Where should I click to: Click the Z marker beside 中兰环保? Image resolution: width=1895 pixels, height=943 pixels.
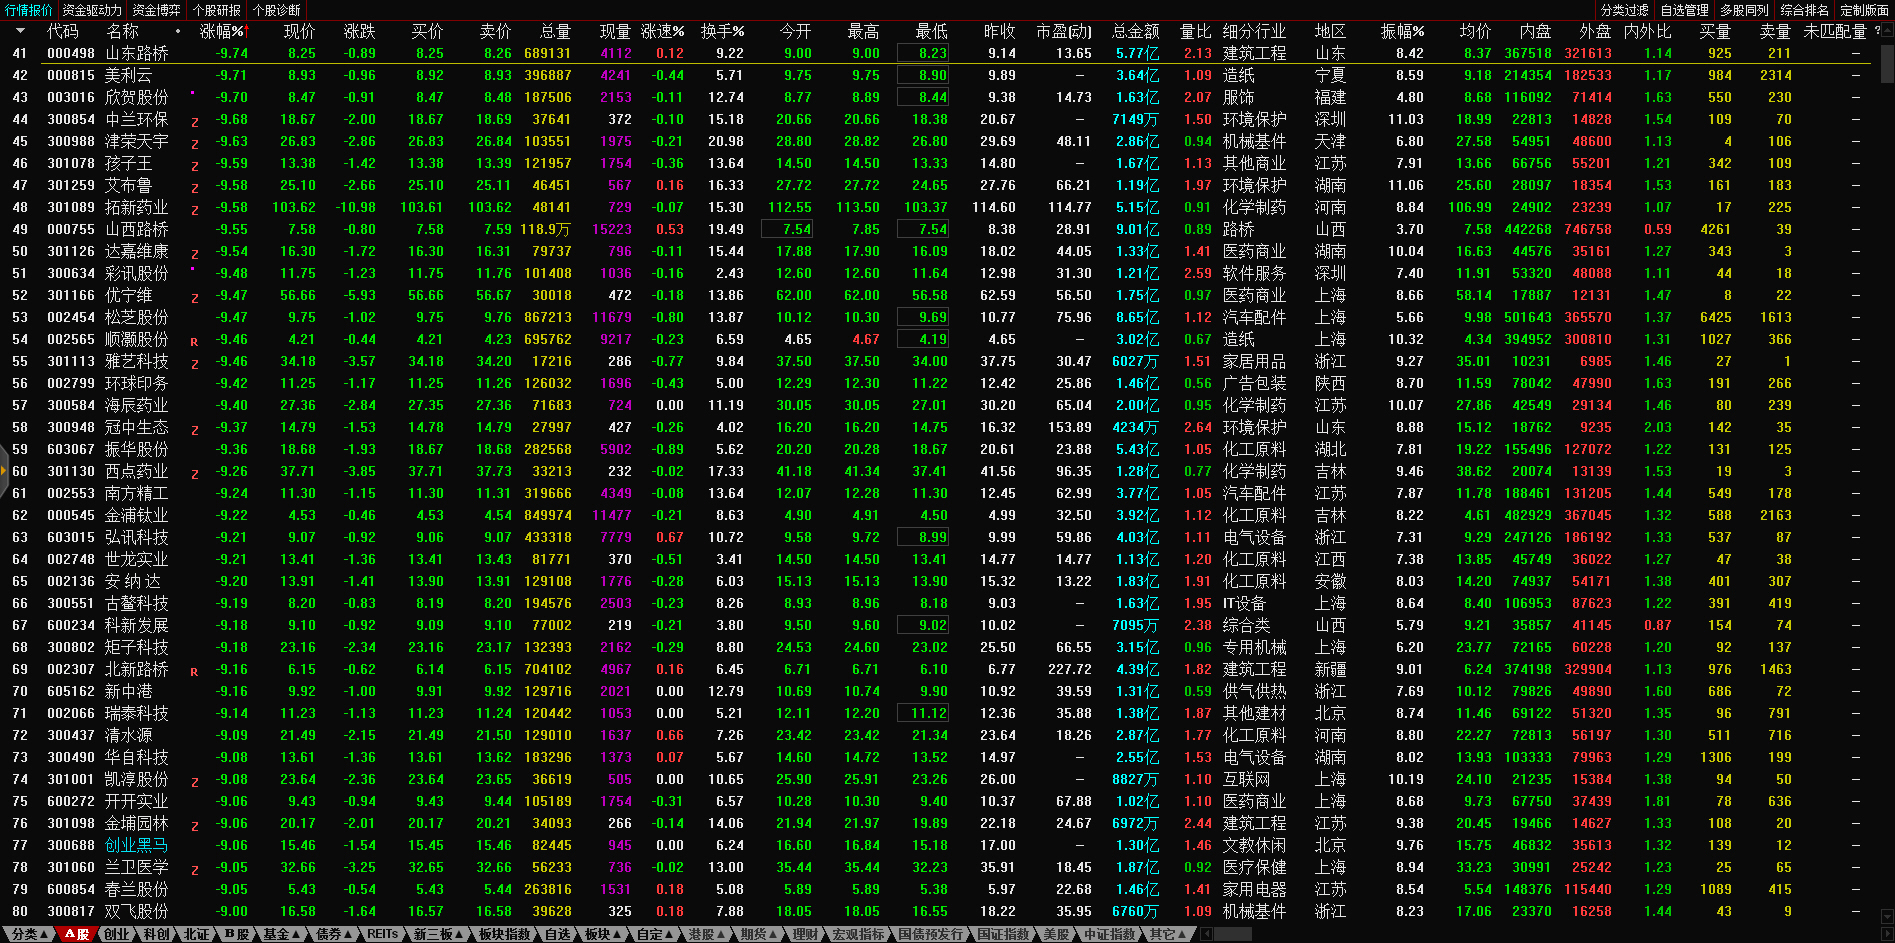pyautogui.click(x=194, y=121)
